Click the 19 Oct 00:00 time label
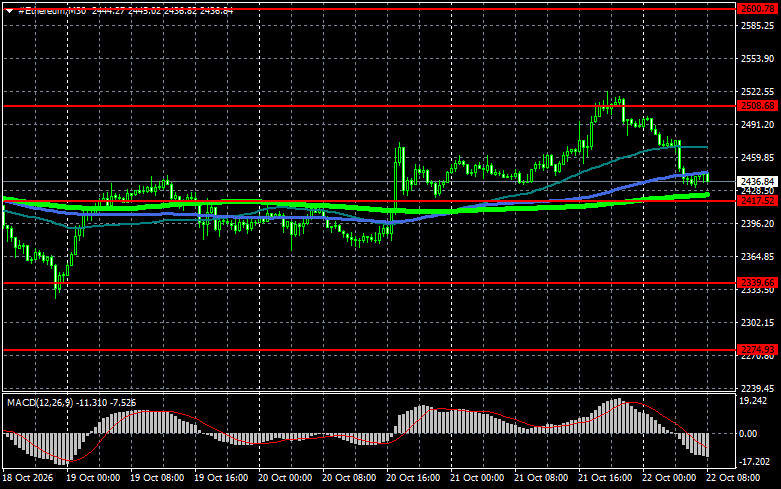The width and height of the screenshot is (781, 489). [93, 478]
